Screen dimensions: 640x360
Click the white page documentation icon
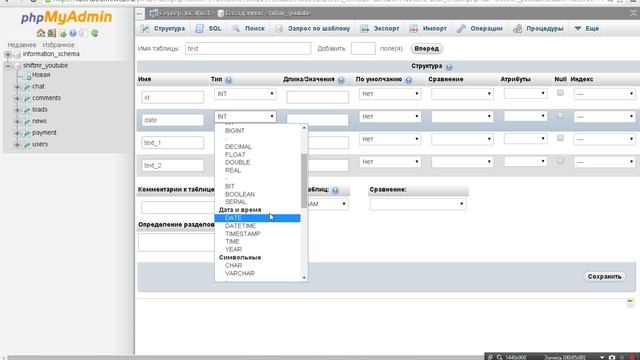coord(84,33)
